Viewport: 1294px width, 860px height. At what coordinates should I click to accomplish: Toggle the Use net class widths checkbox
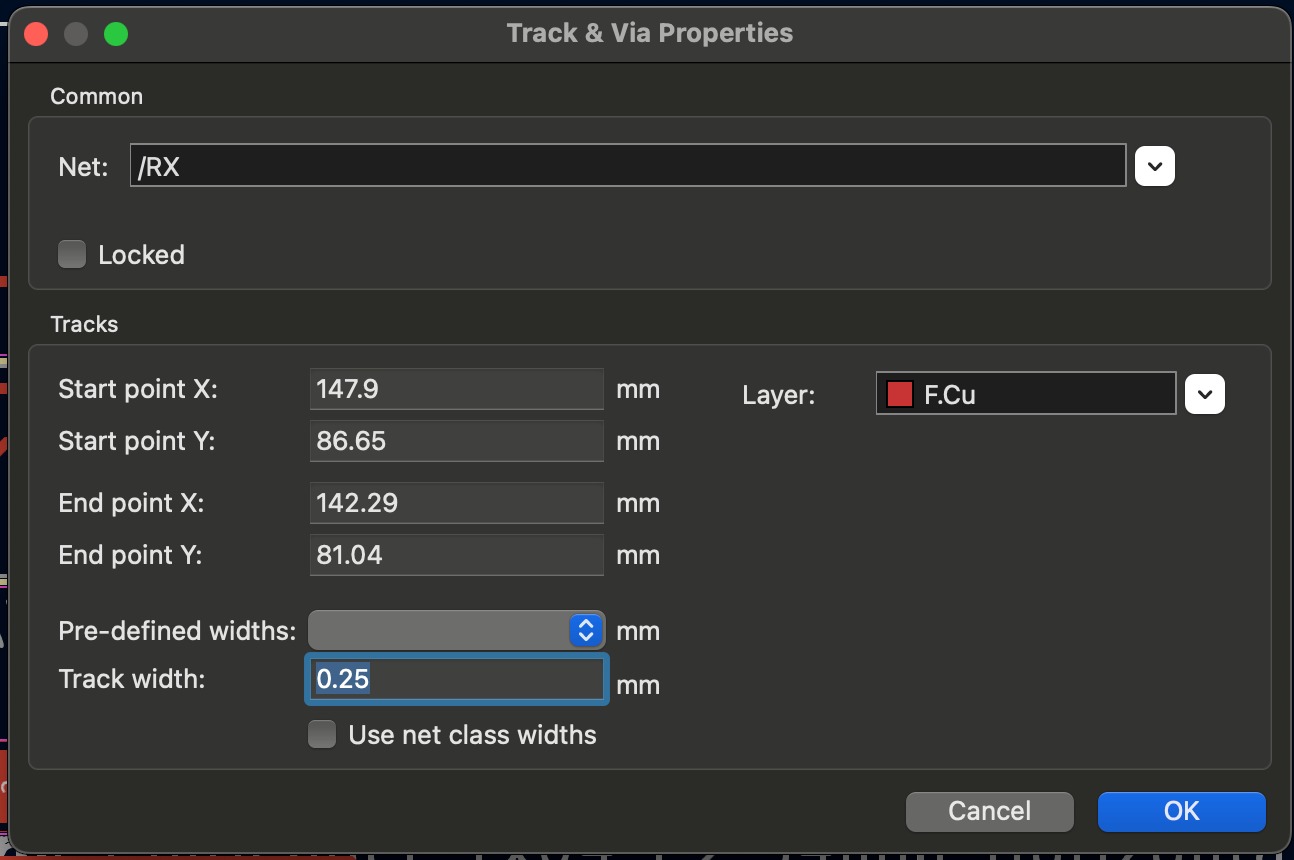(322, 735)
